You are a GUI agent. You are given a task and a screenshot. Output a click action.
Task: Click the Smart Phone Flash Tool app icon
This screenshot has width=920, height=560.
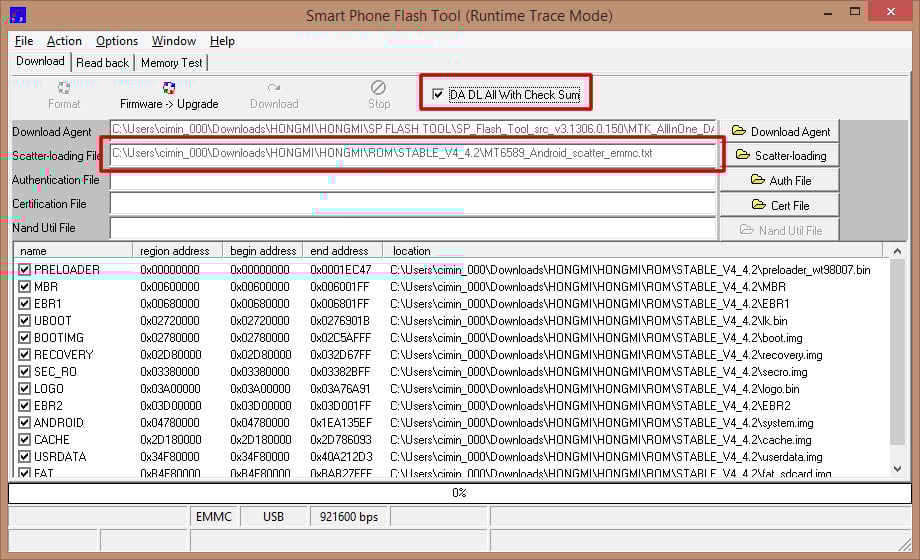pyautogui.click(x=18, y=15)
